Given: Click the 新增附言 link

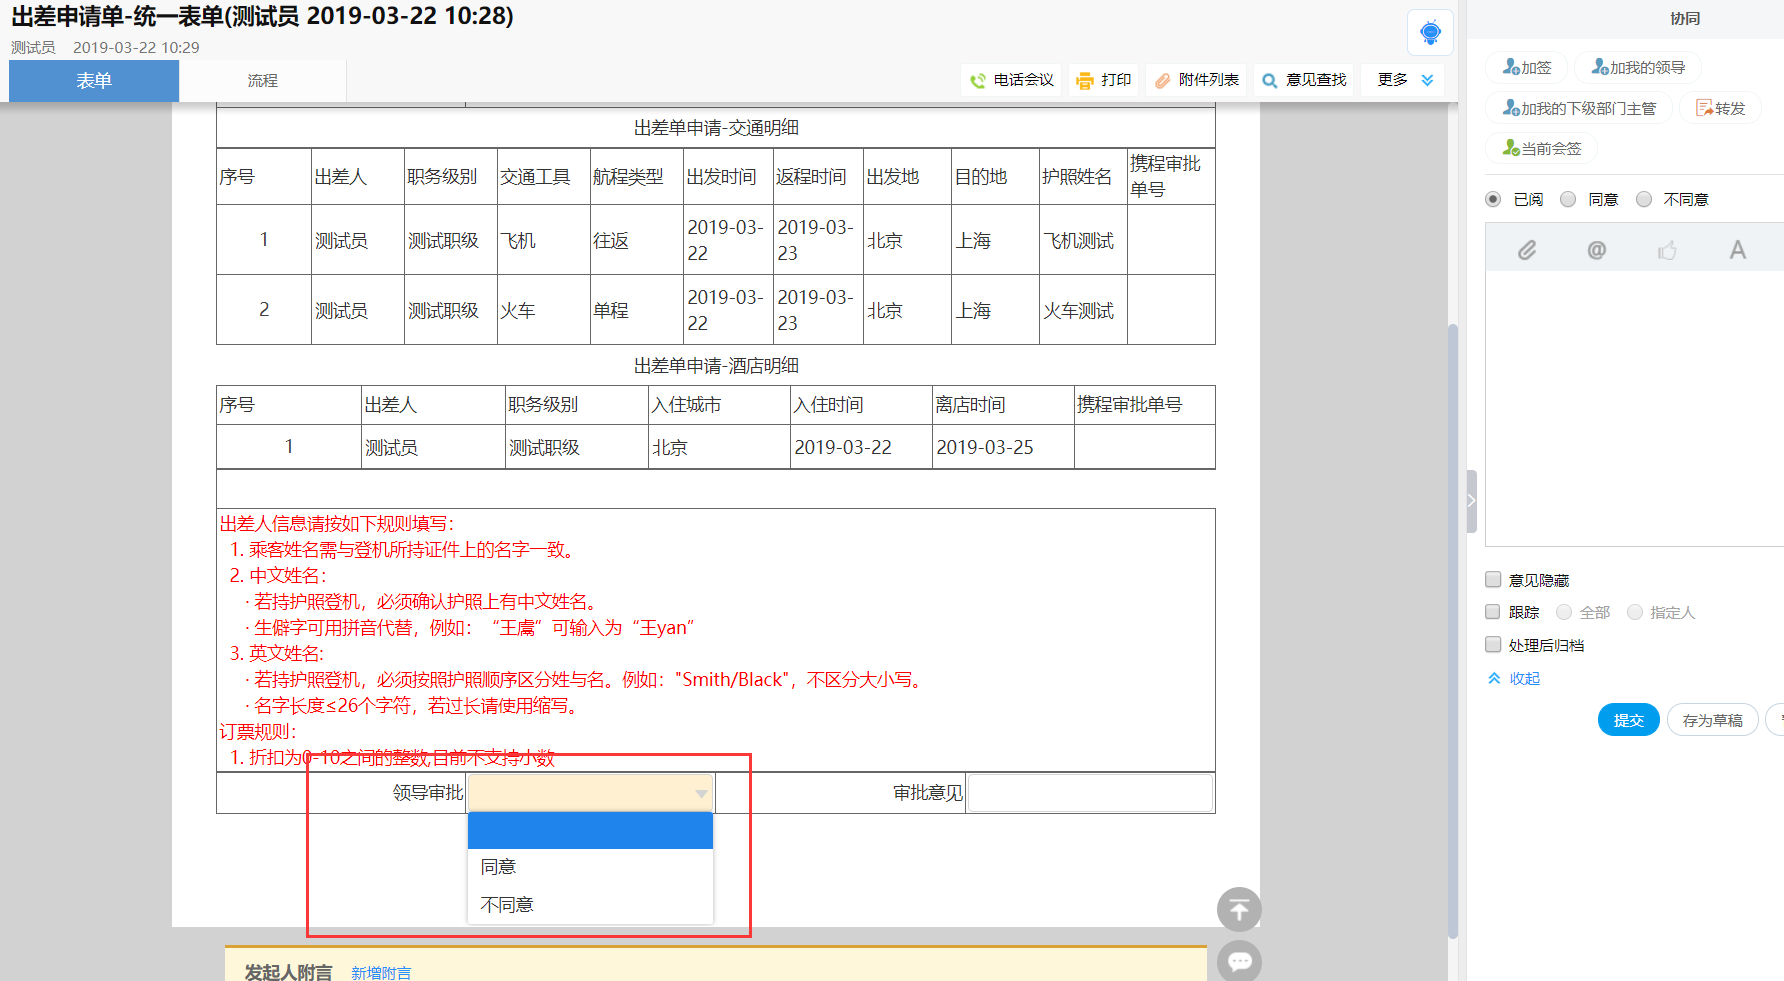Looking at the screenshot, I should point(381,972).
